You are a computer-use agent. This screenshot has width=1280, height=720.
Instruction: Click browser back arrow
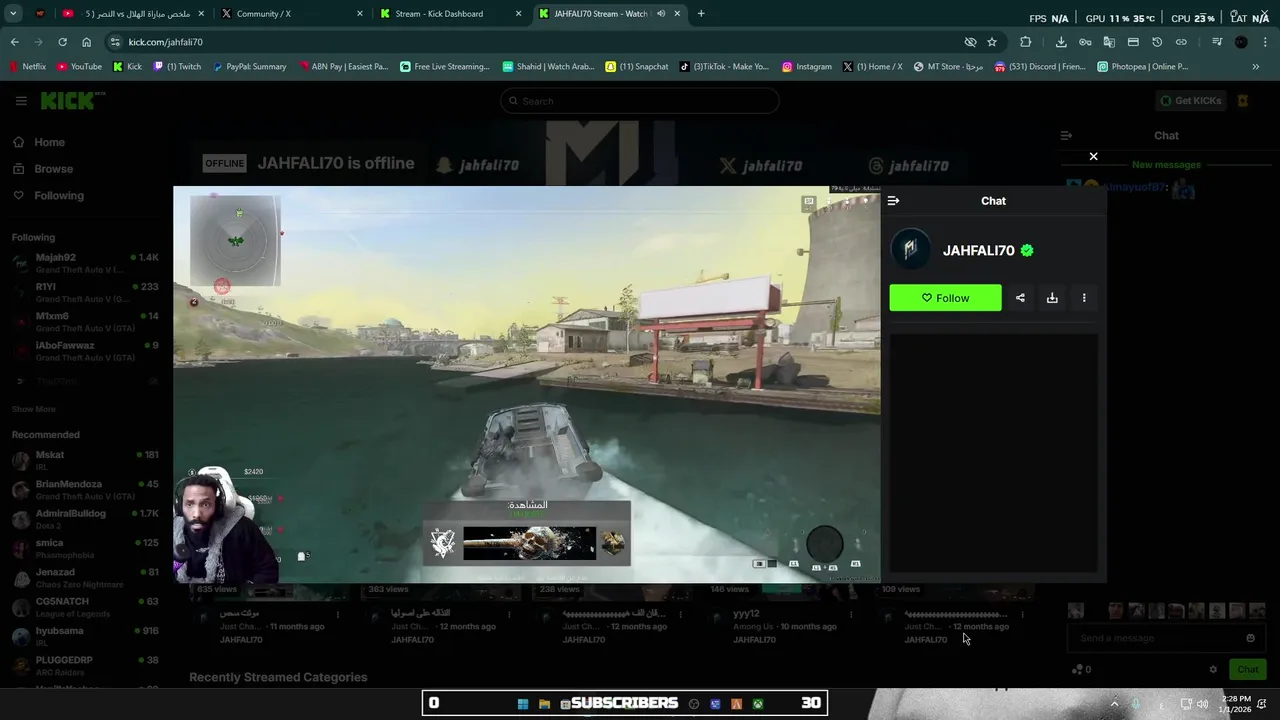[14, 42]
